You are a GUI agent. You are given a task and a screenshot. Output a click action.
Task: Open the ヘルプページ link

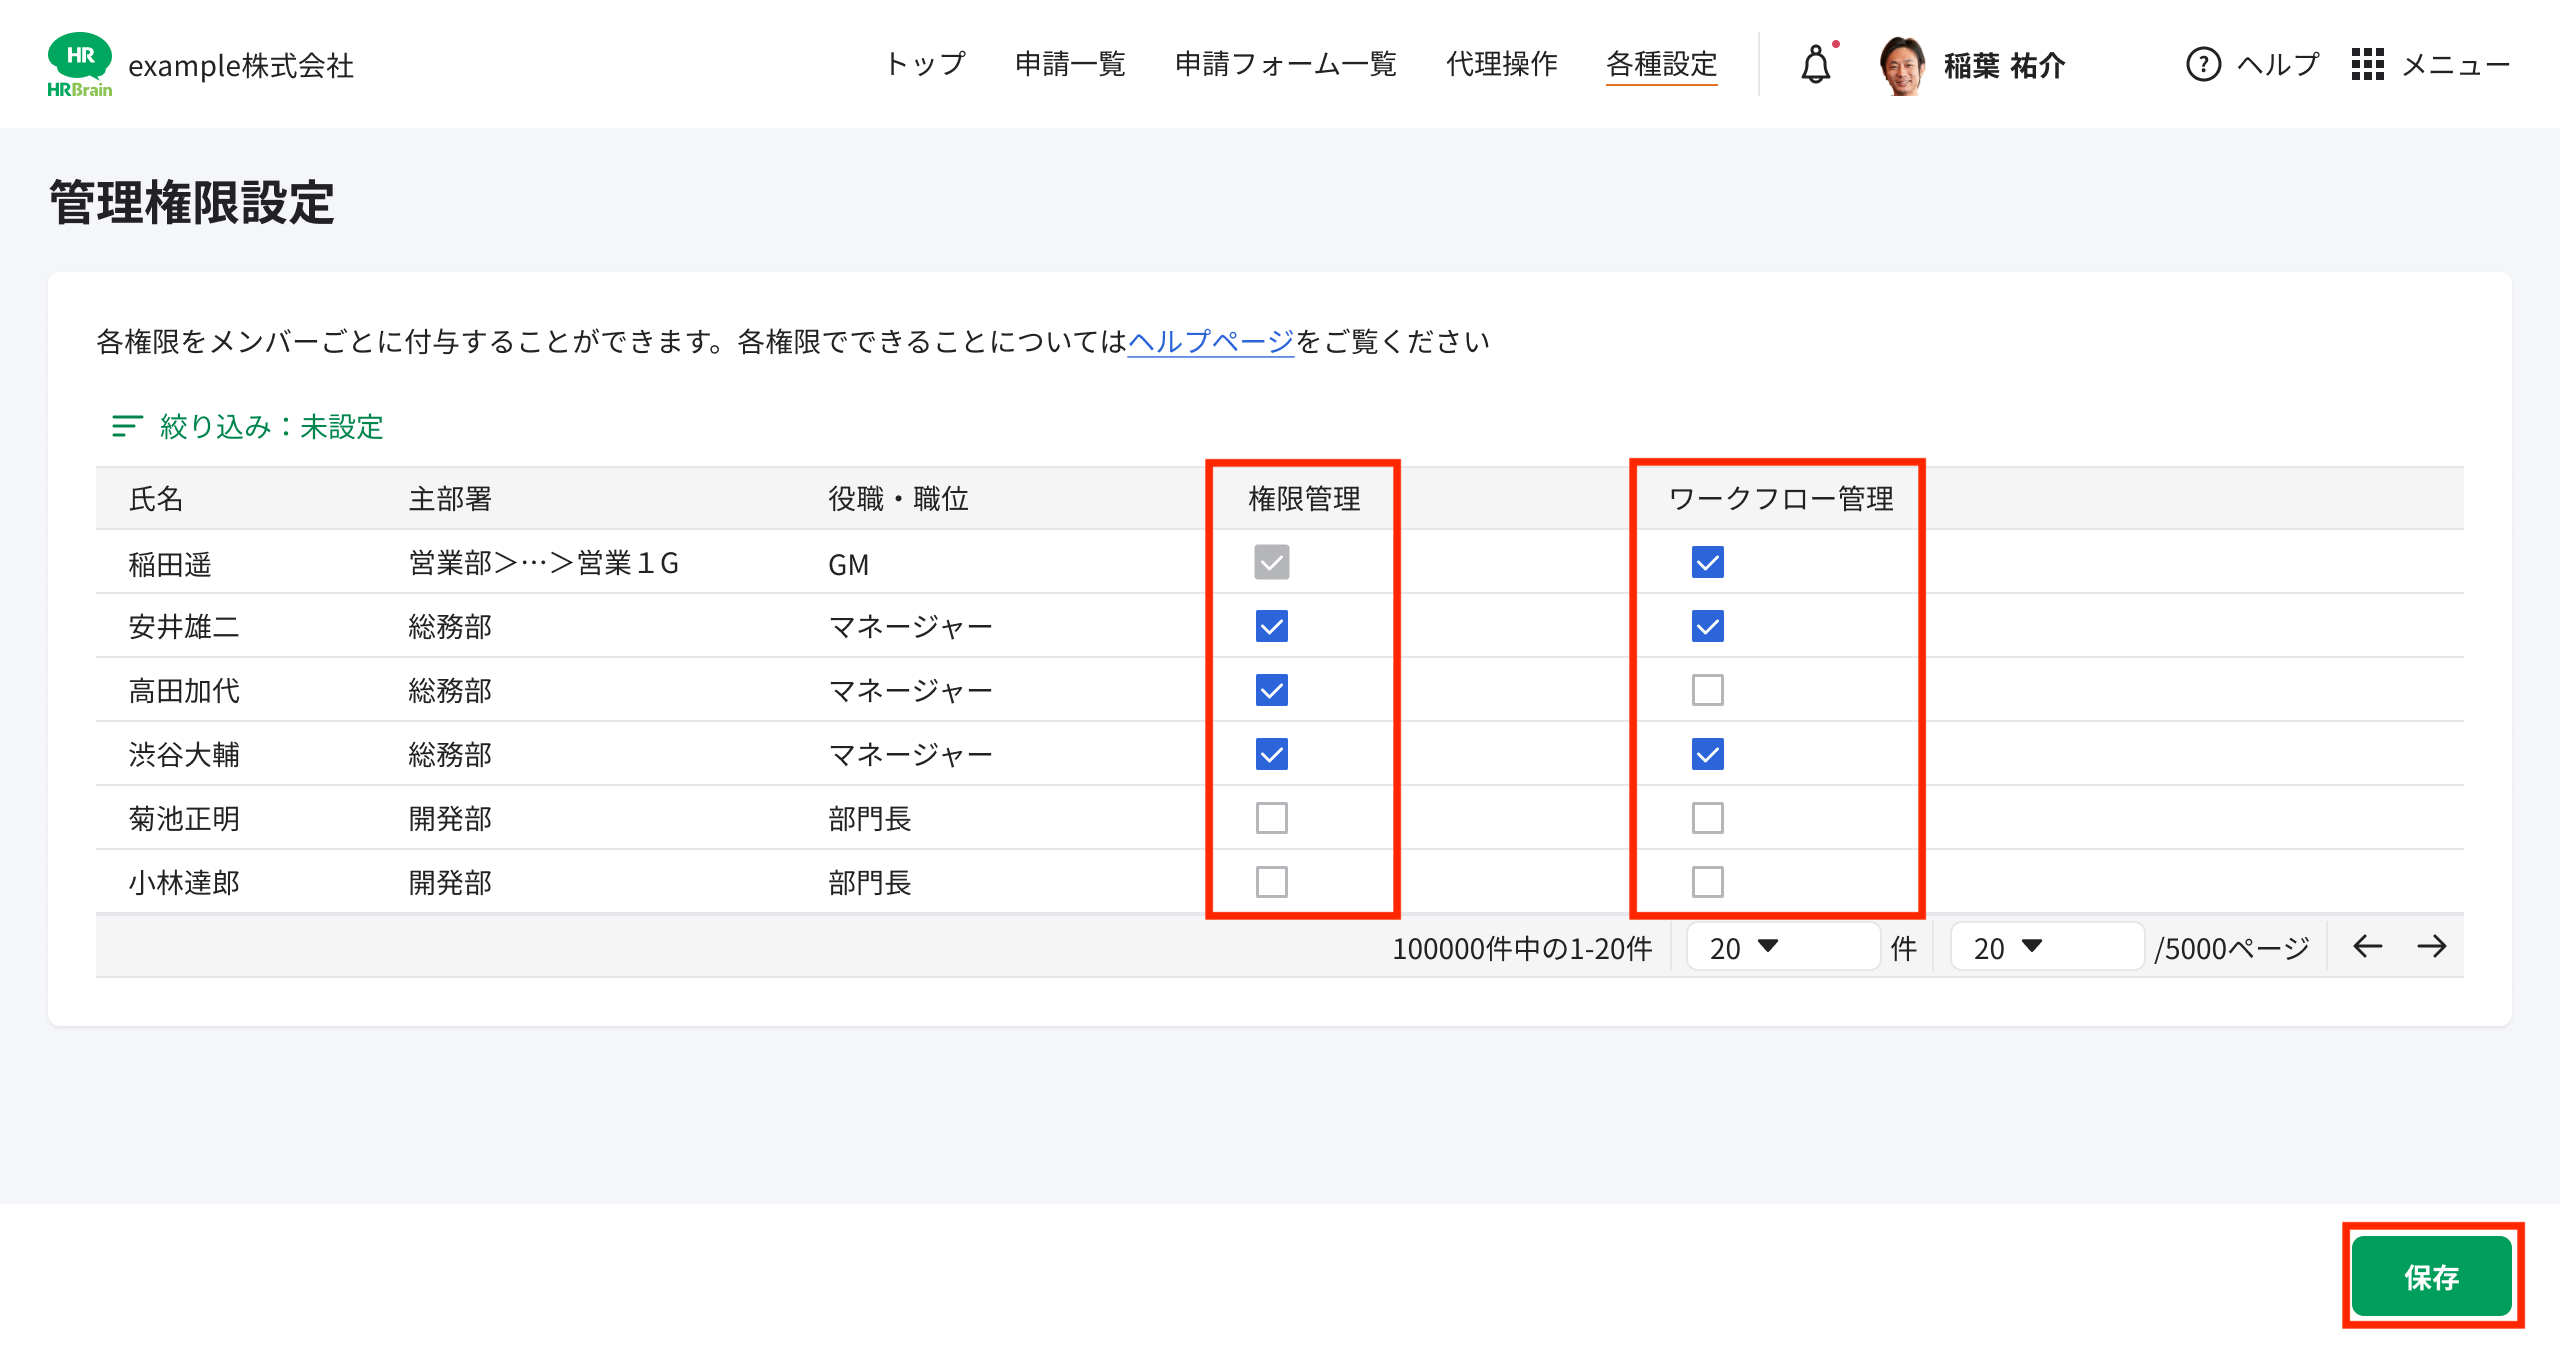[1209, 340]
